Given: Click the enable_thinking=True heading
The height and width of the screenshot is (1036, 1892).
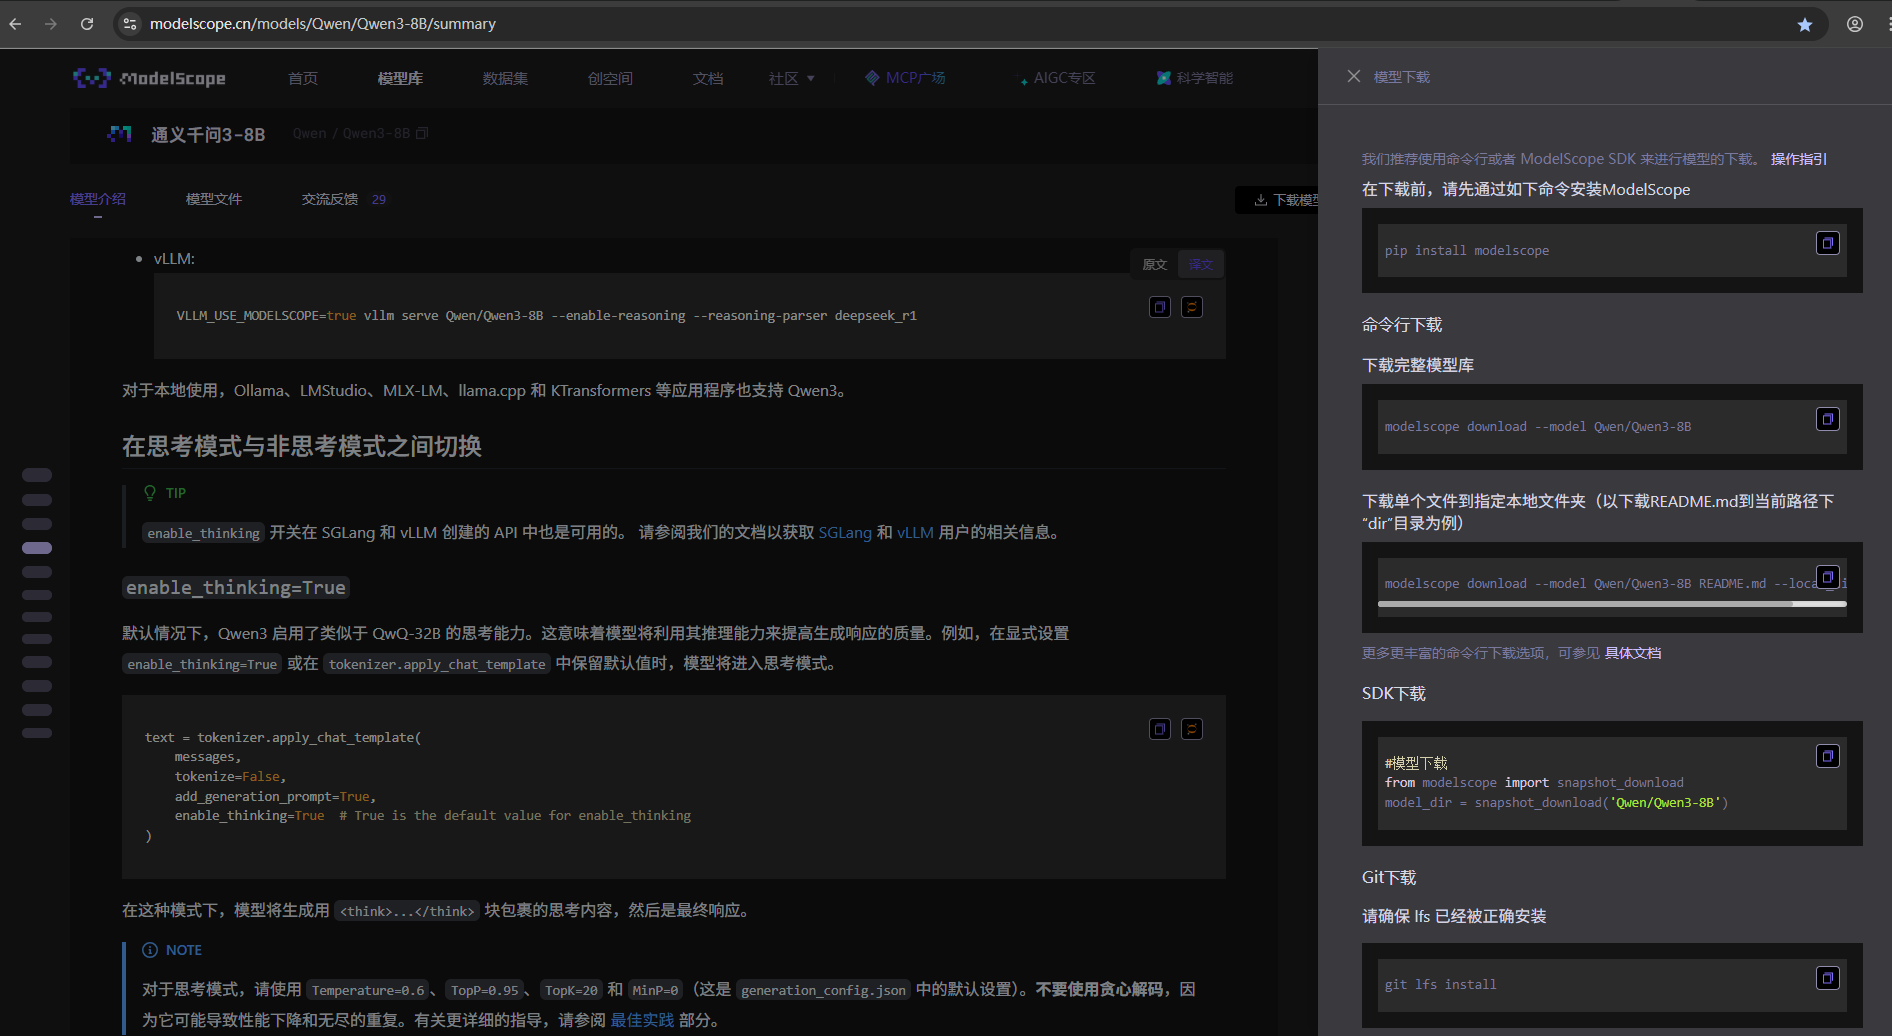Looking at the screenshot, I should (x=236, y=588).
